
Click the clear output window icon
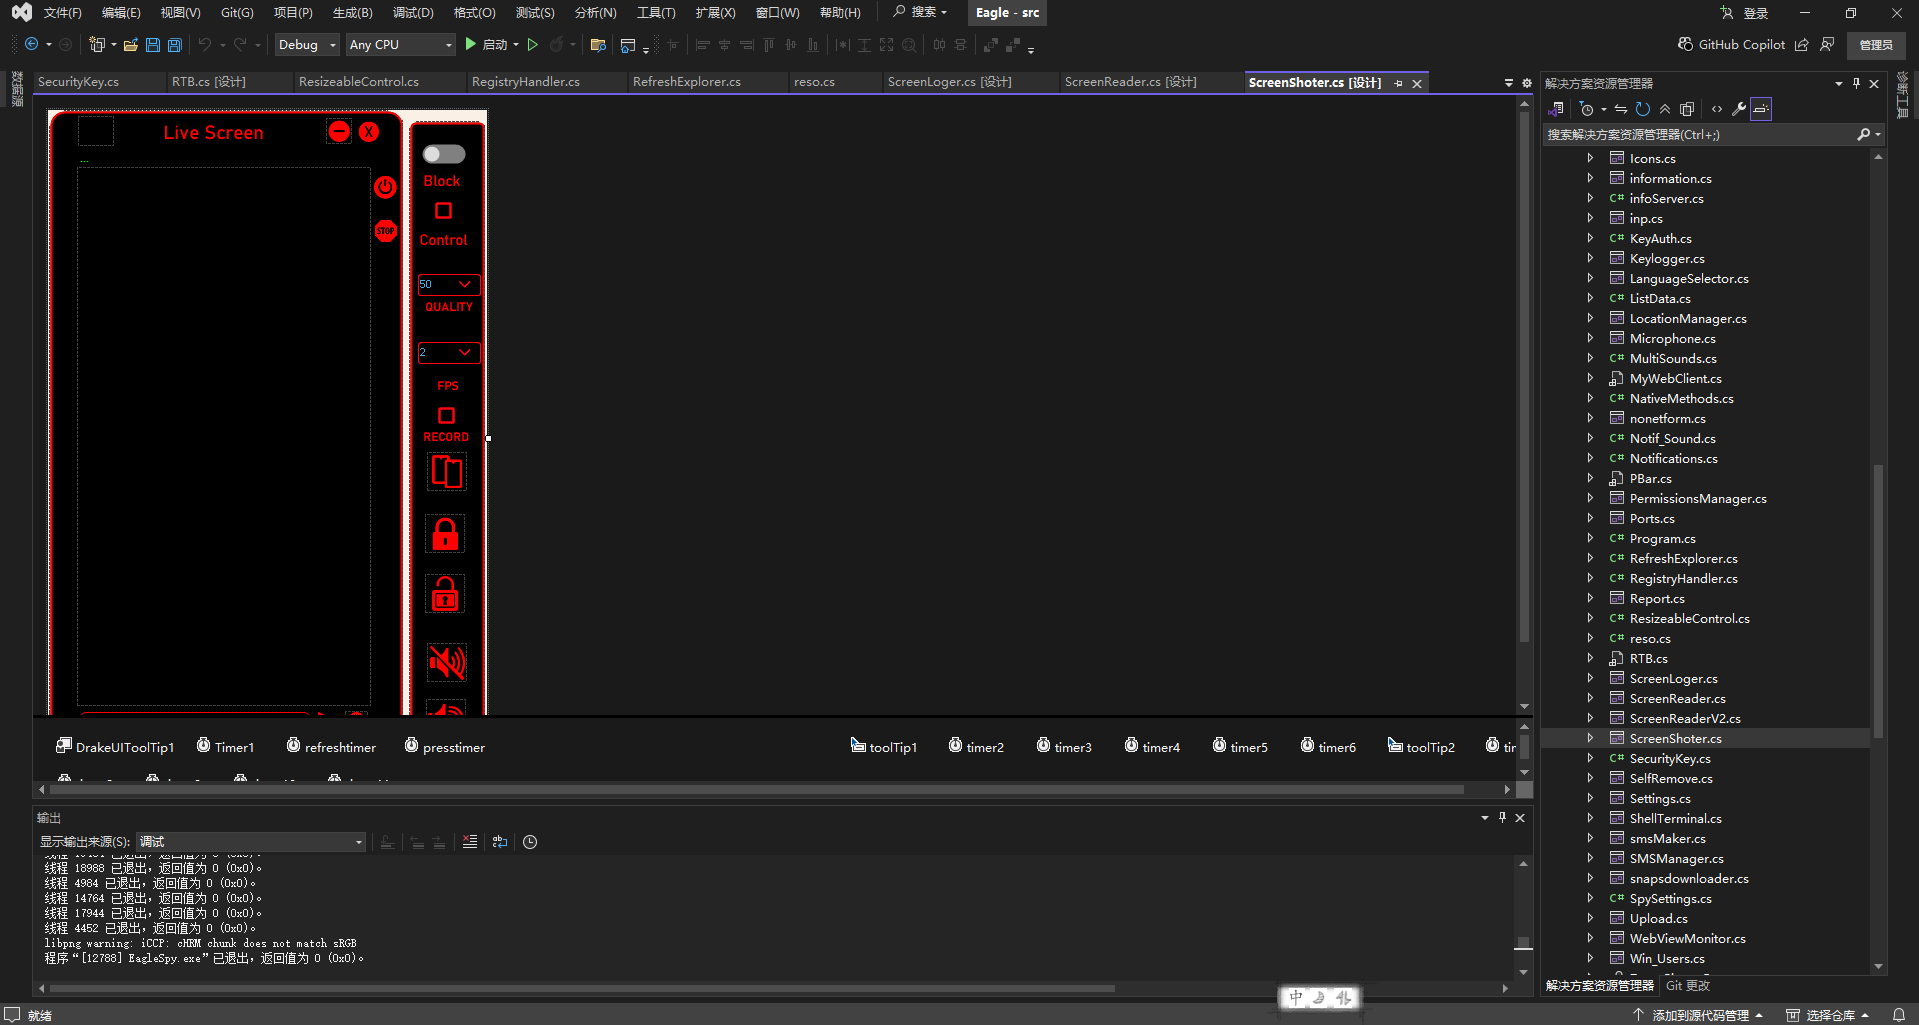coord(470,842)
